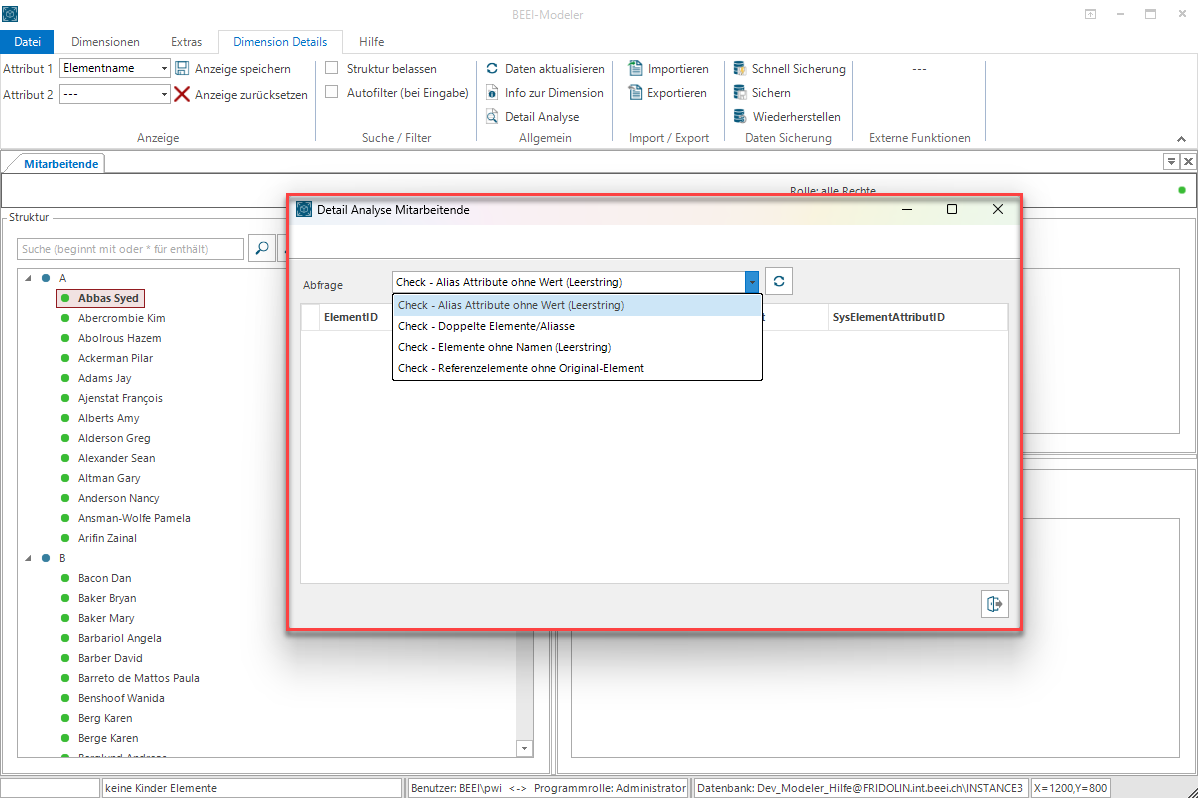Screen dimensions: 1198x798
Task: Select Altman Gary tree item
Action: [x=109, y=478]
